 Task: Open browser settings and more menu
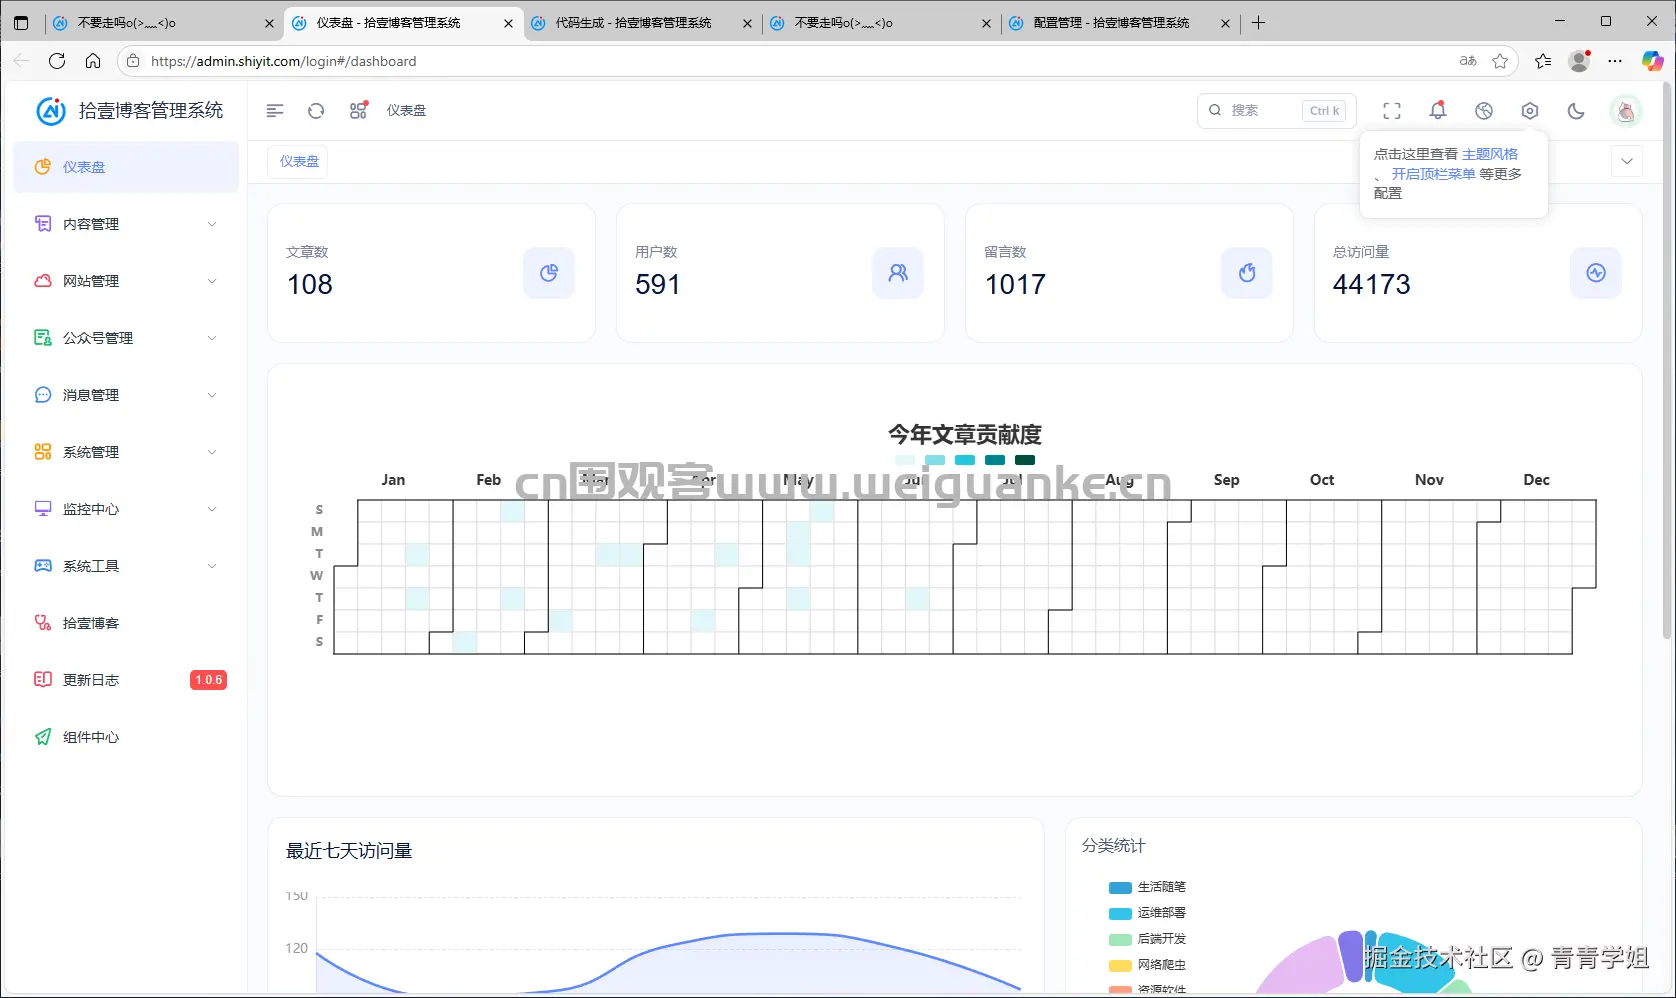pyautogui.click(x=1615, y=61)
